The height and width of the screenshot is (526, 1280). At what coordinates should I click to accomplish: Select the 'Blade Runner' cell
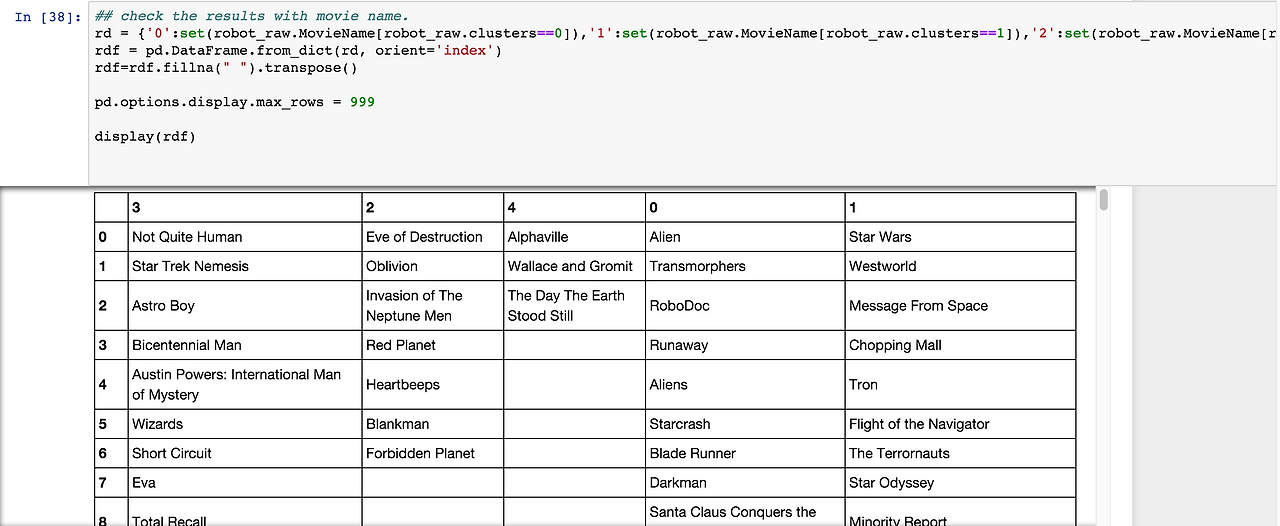745,453
